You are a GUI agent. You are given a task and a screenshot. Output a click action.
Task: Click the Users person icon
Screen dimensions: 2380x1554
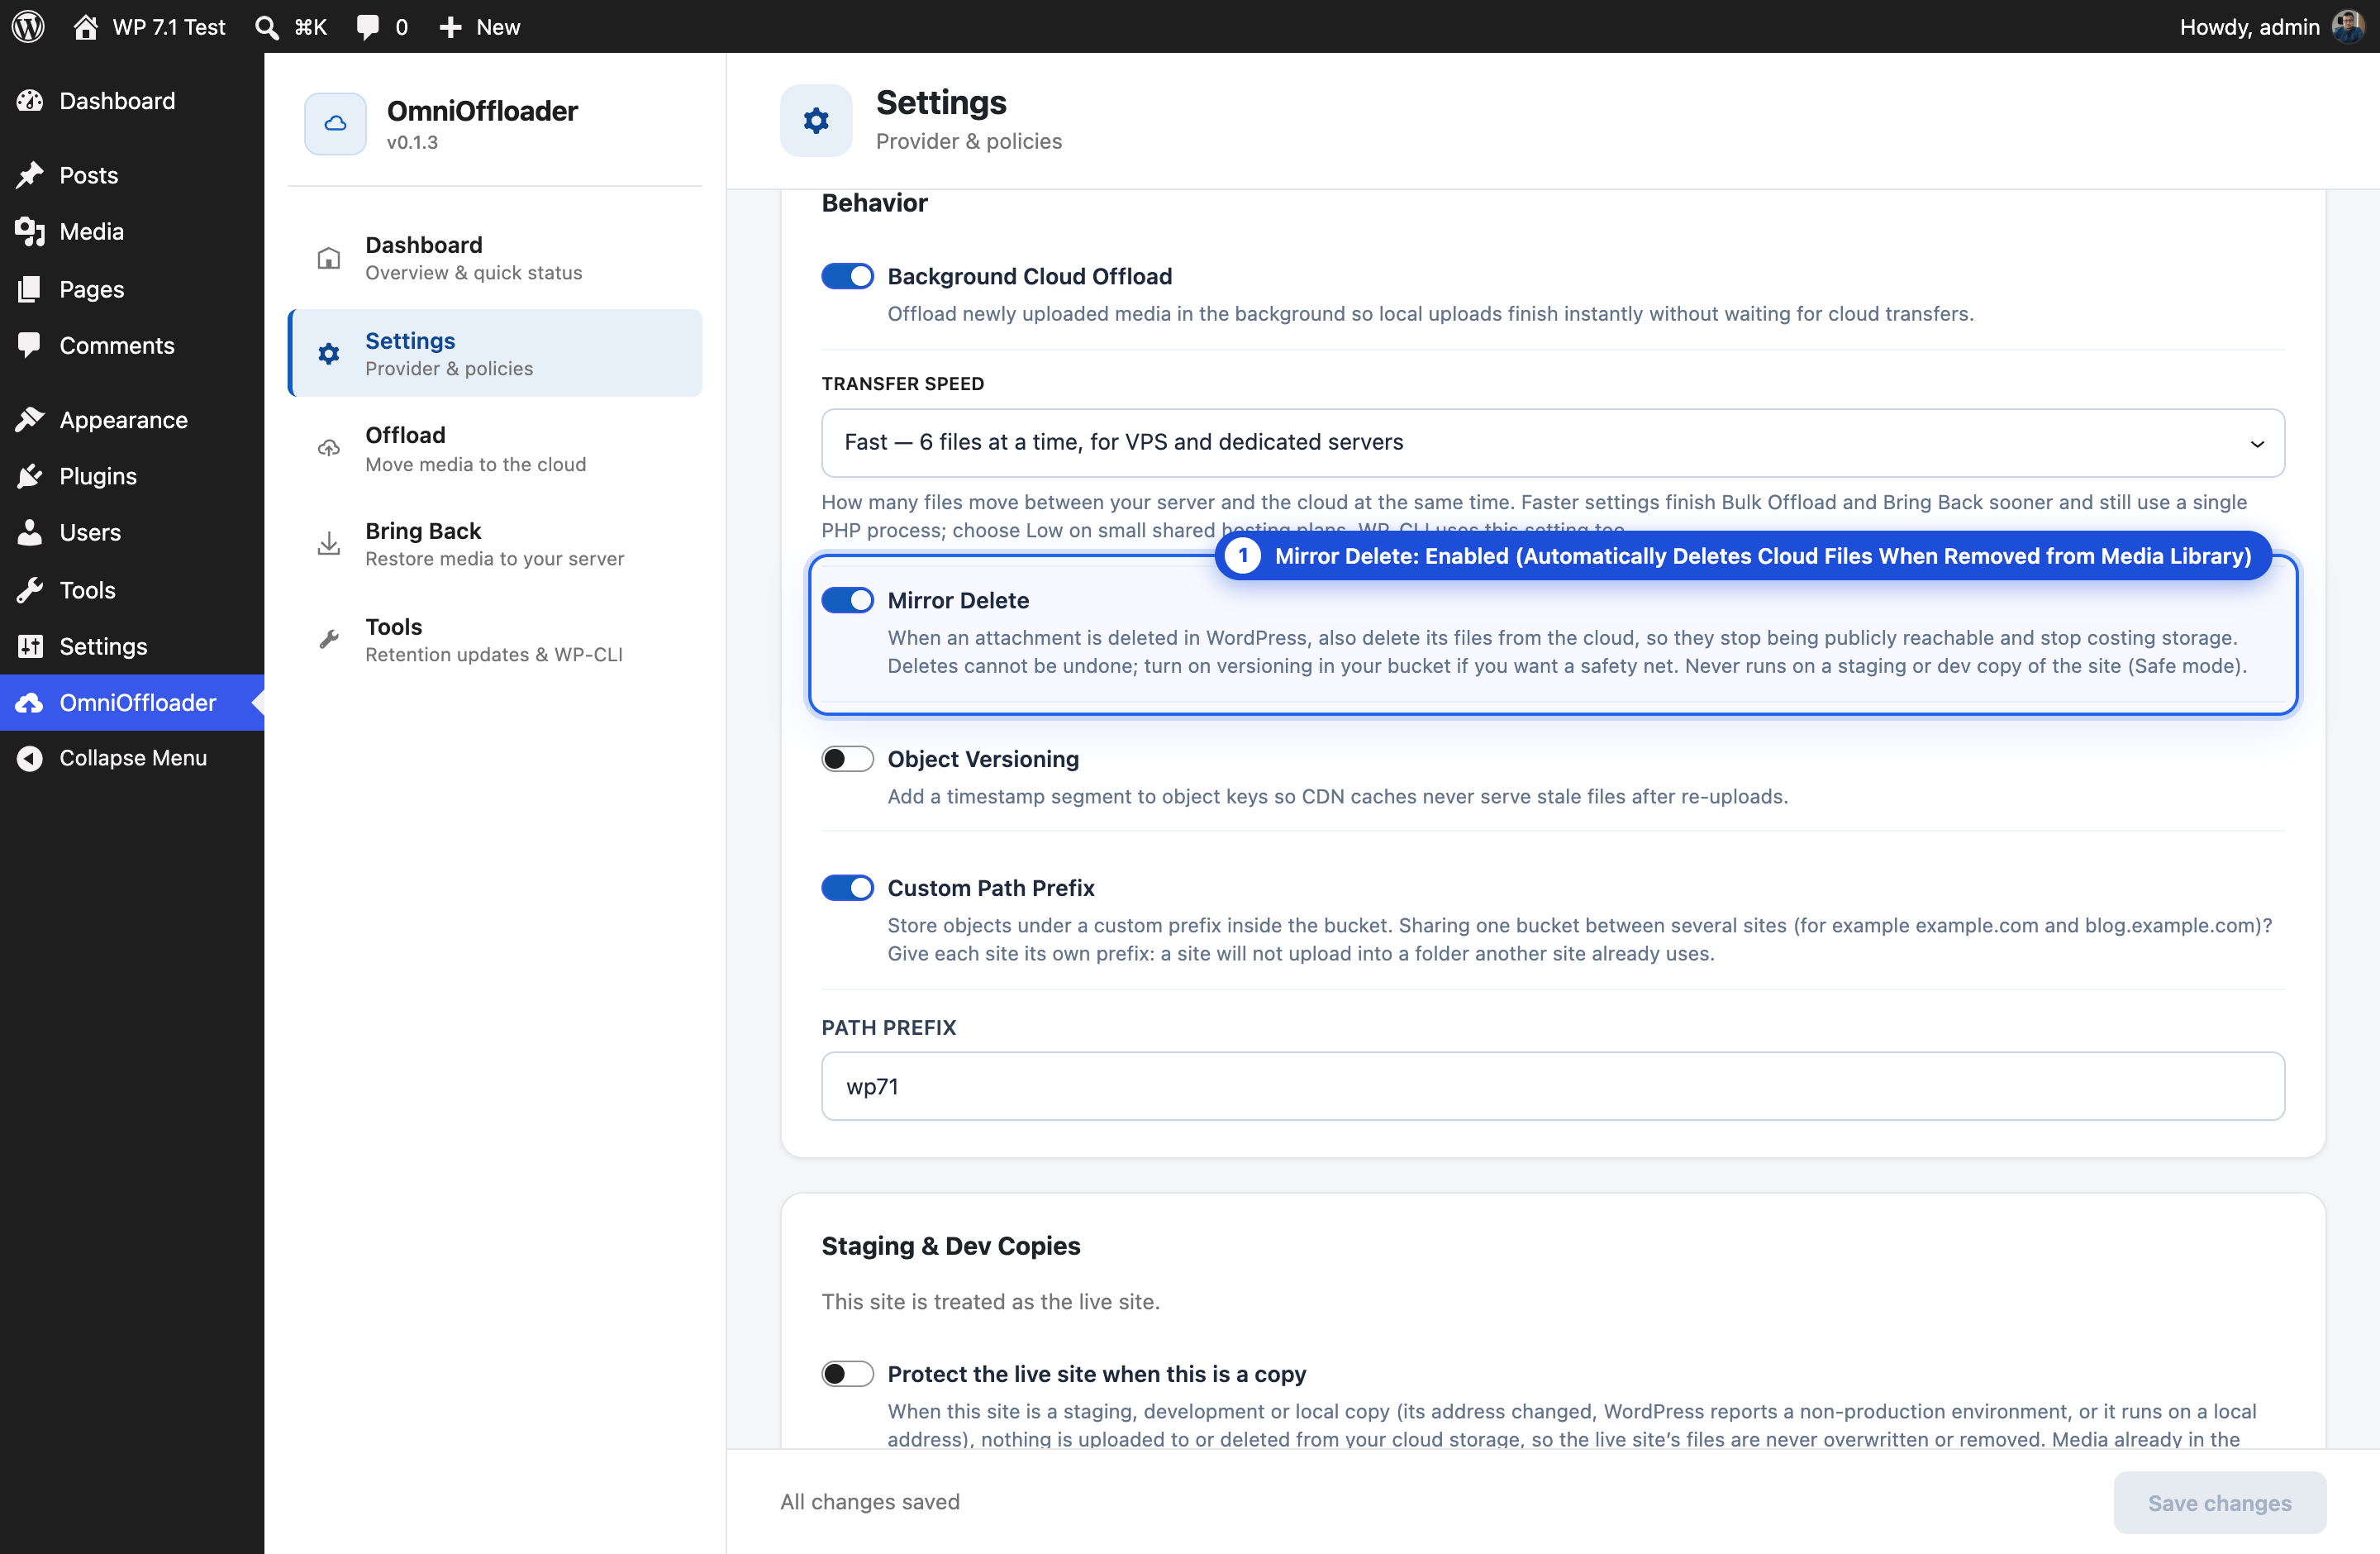[30, 532]
